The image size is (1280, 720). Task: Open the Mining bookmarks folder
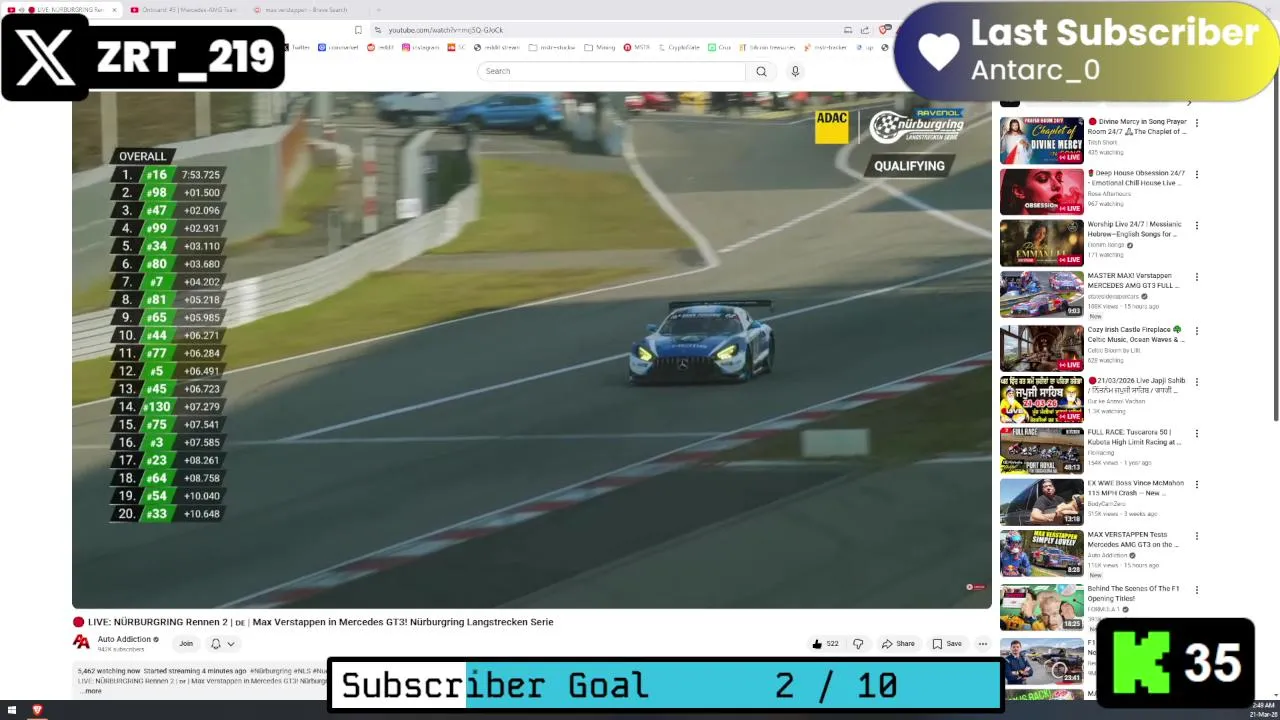point(600,47)
